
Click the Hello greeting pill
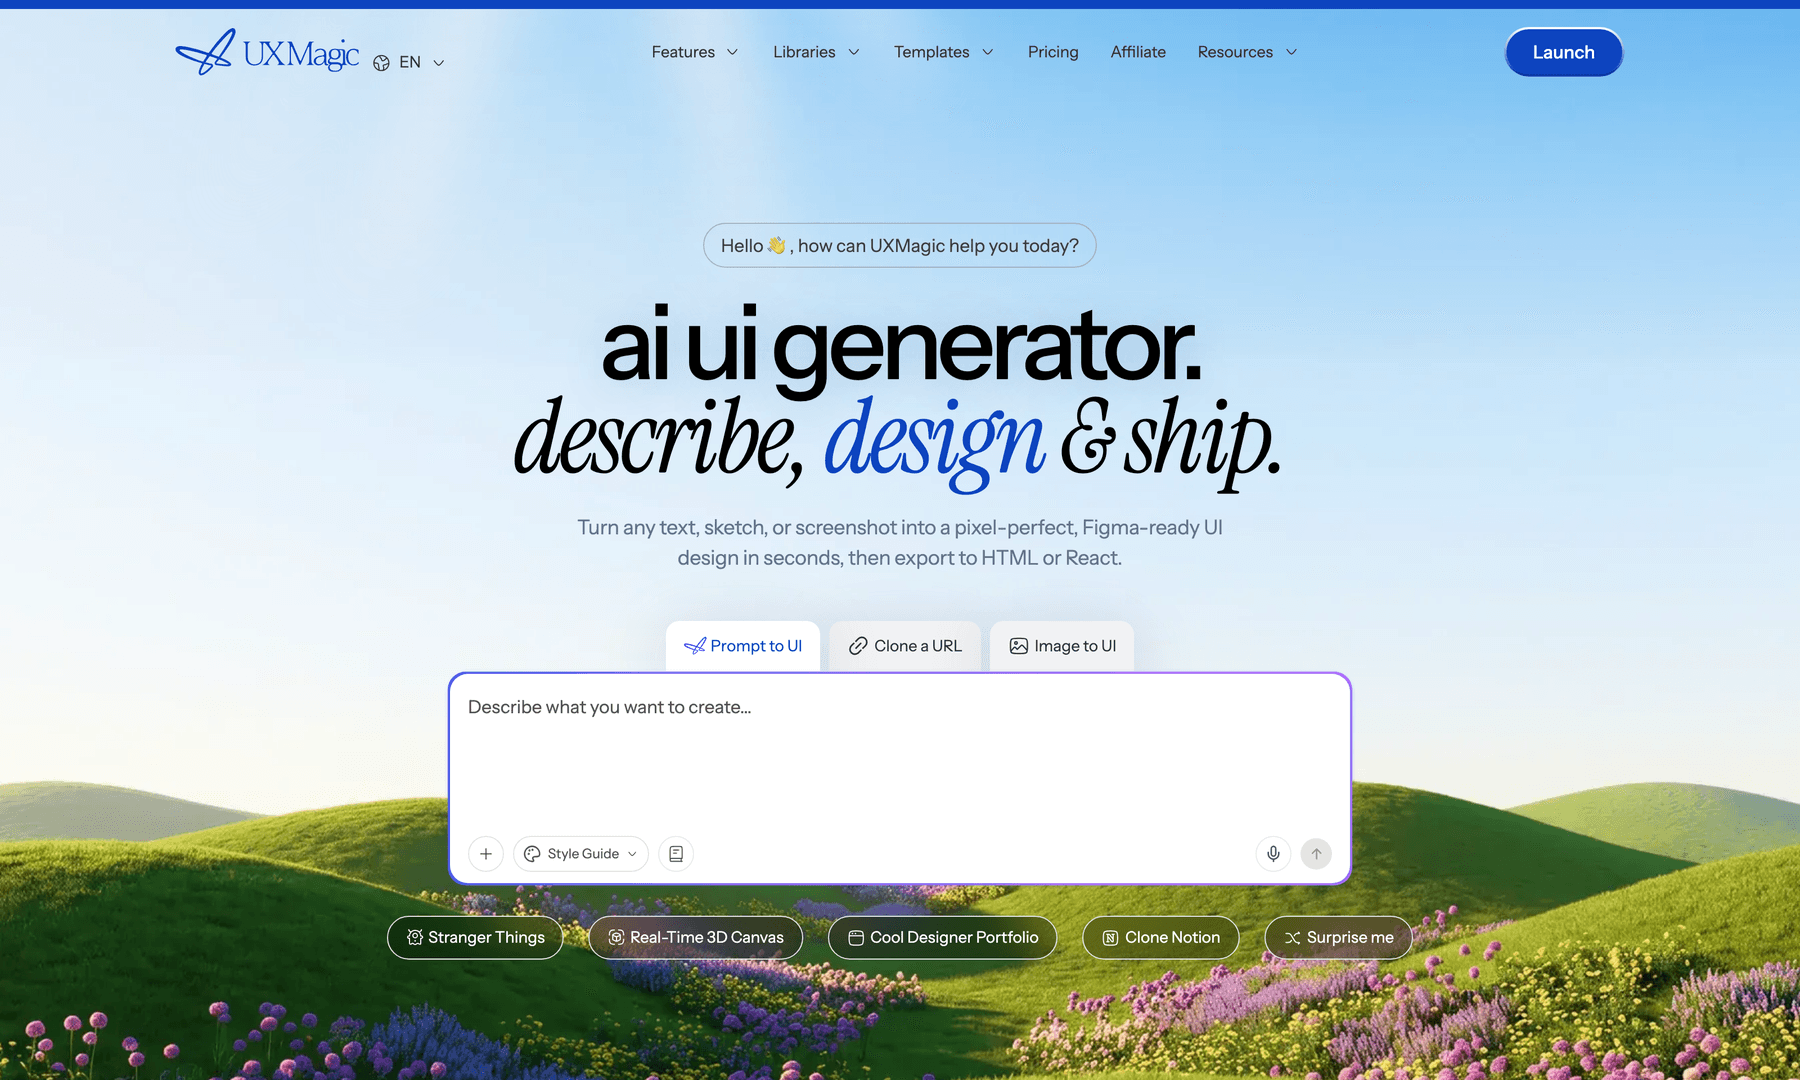(x=900, y=245)
